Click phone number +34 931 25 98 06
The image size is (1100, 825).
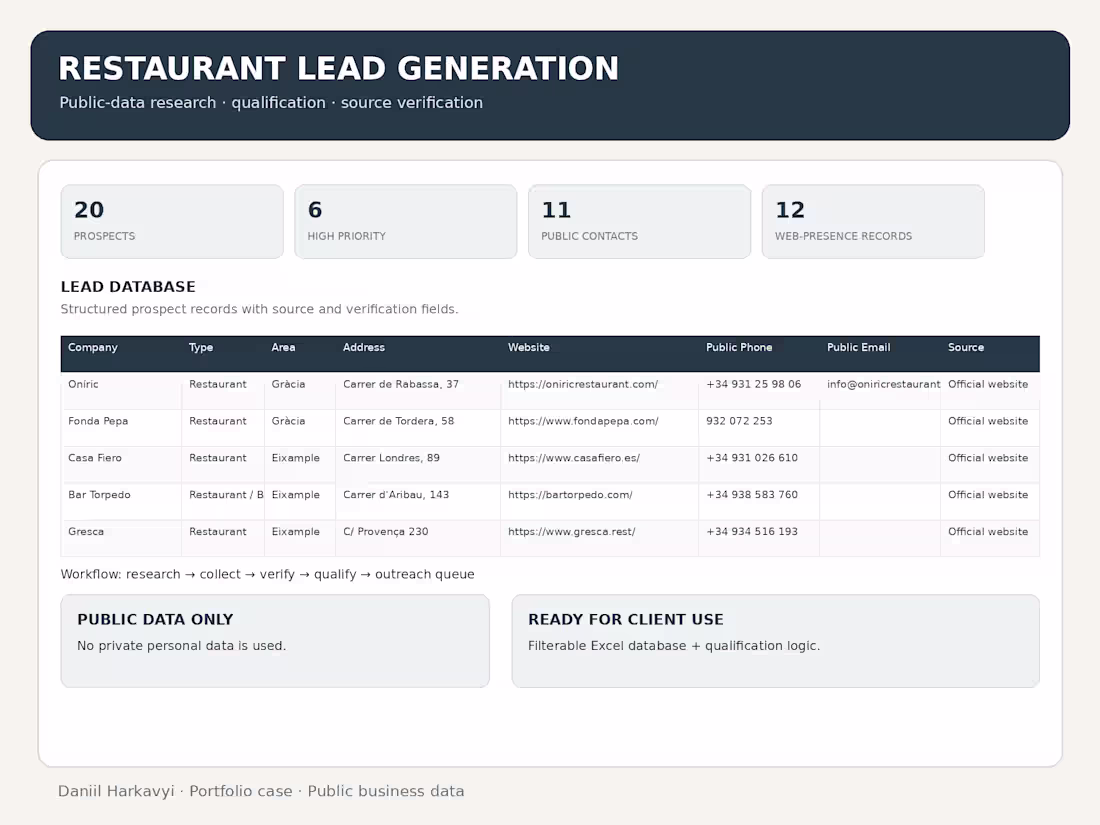pos(753,384)
